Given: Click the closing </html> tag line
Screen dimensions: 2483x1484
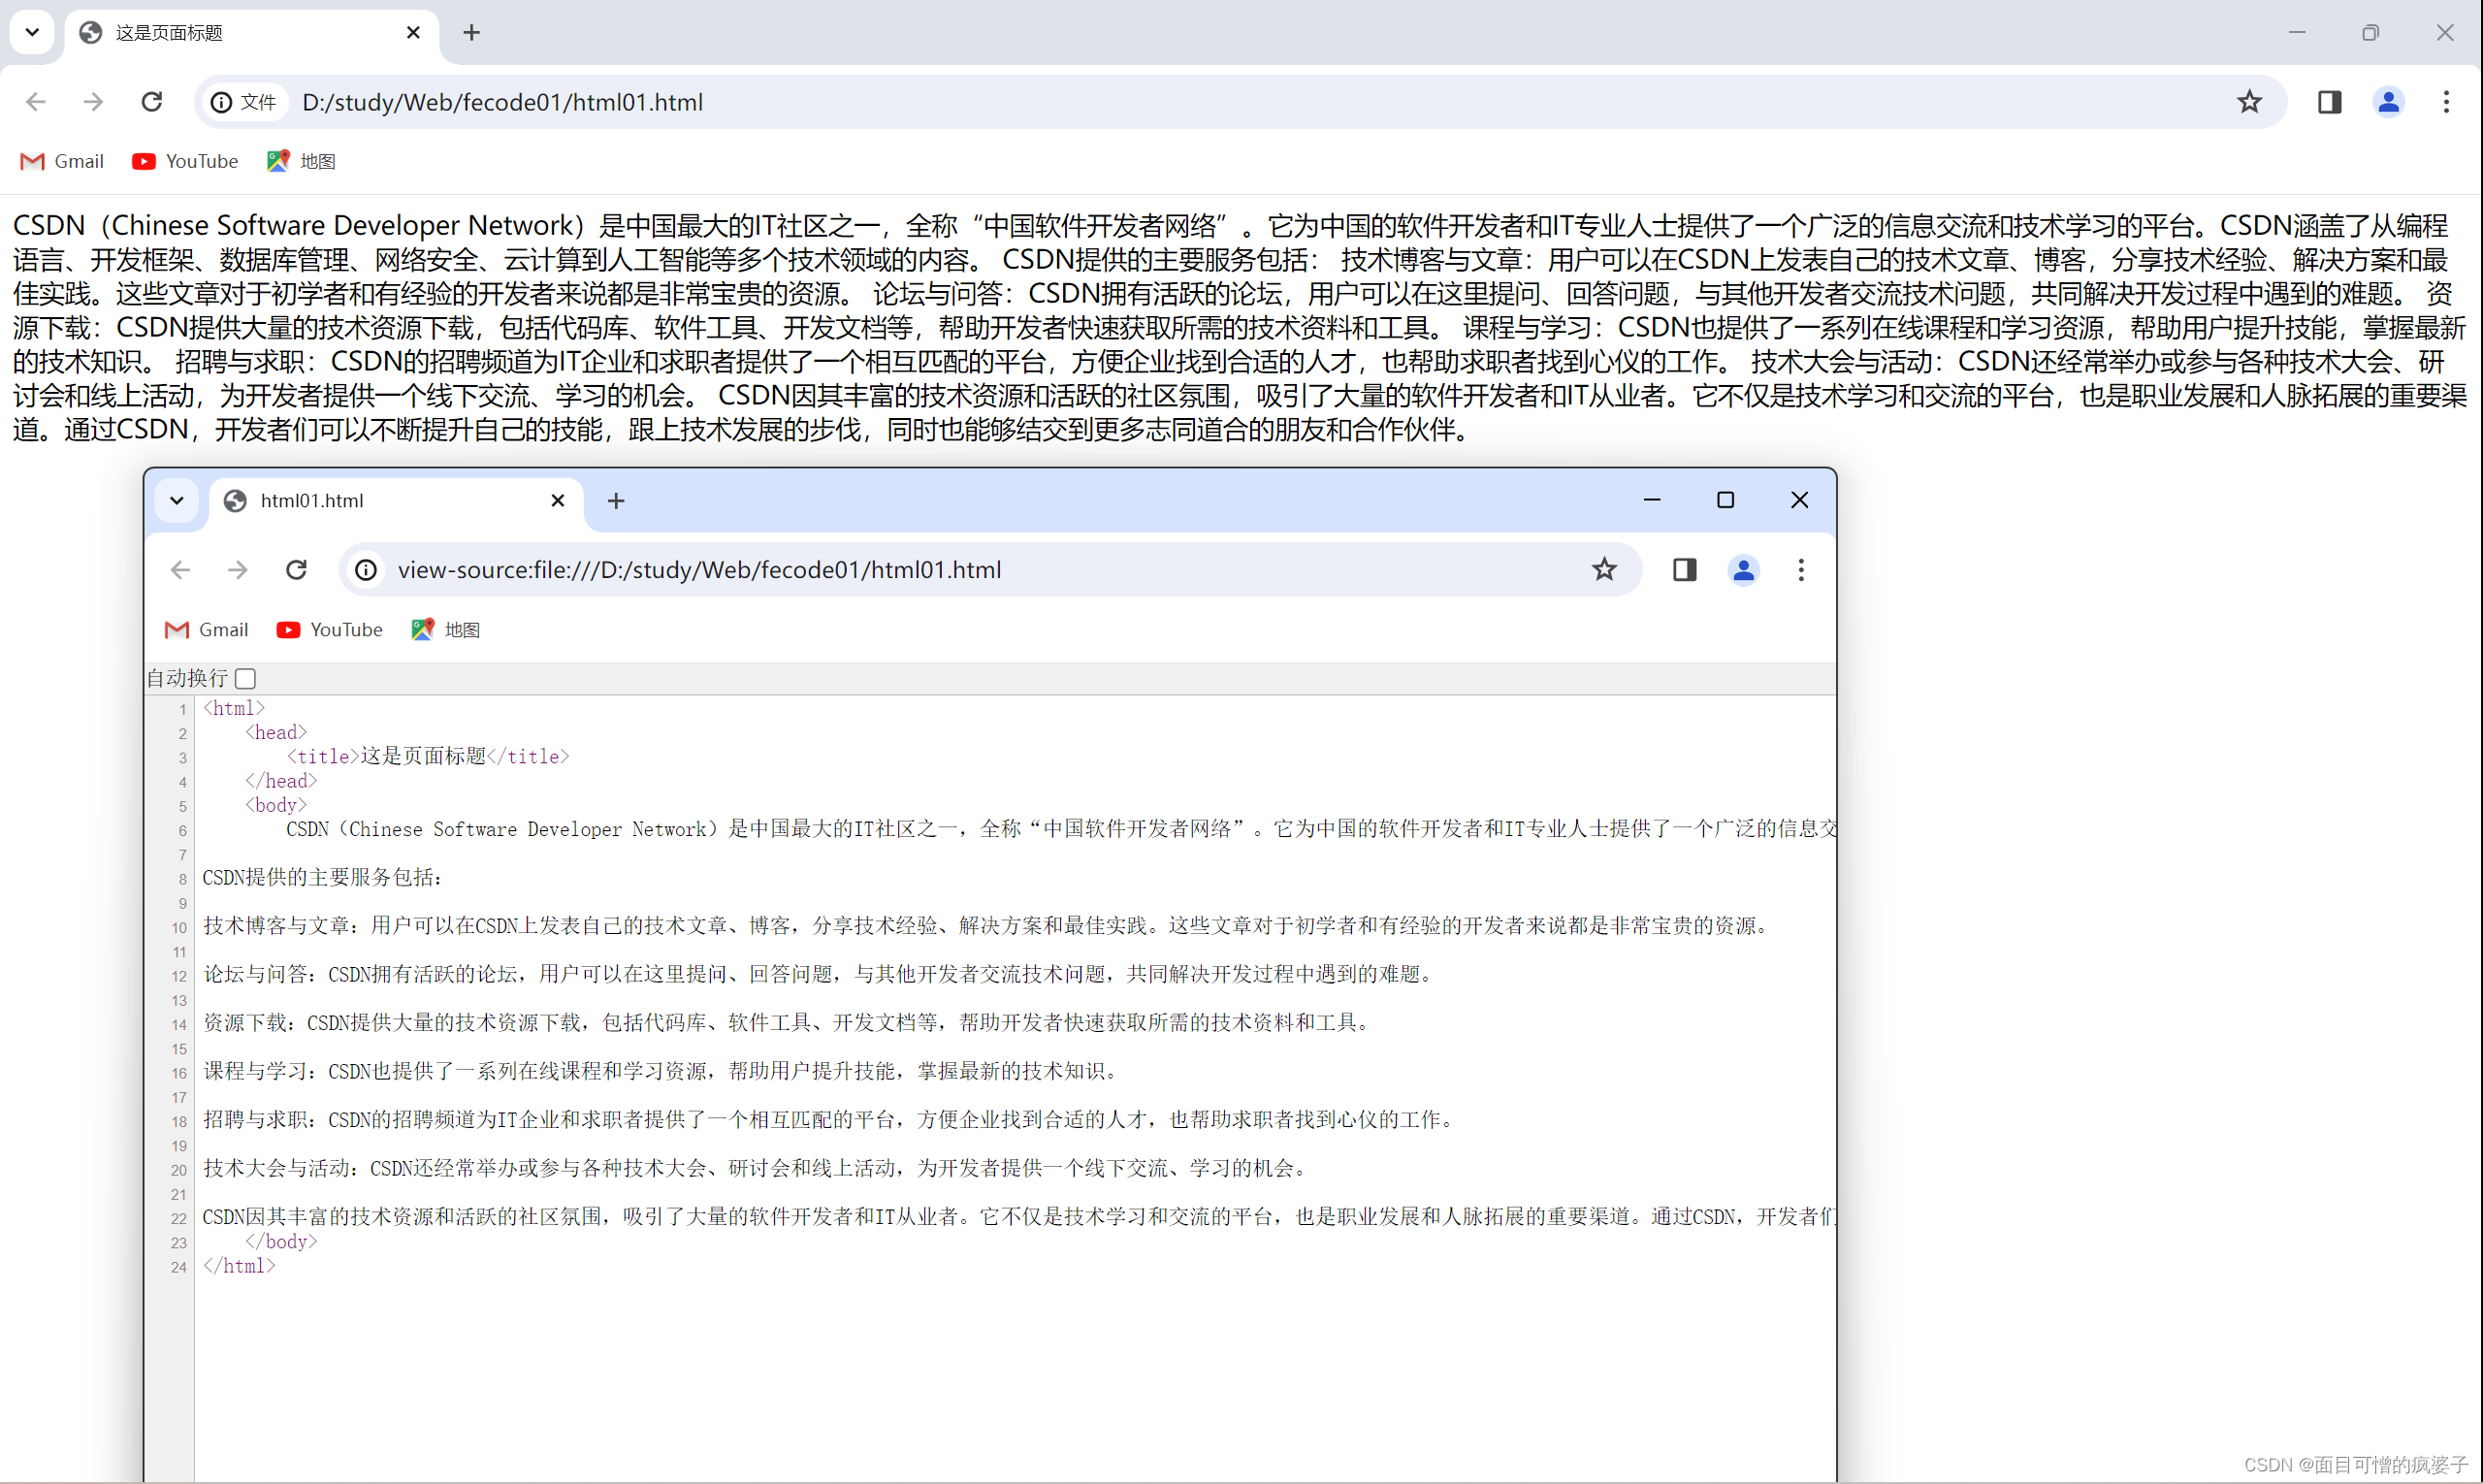Looking at the screenshot, I should coord(239,1266).
